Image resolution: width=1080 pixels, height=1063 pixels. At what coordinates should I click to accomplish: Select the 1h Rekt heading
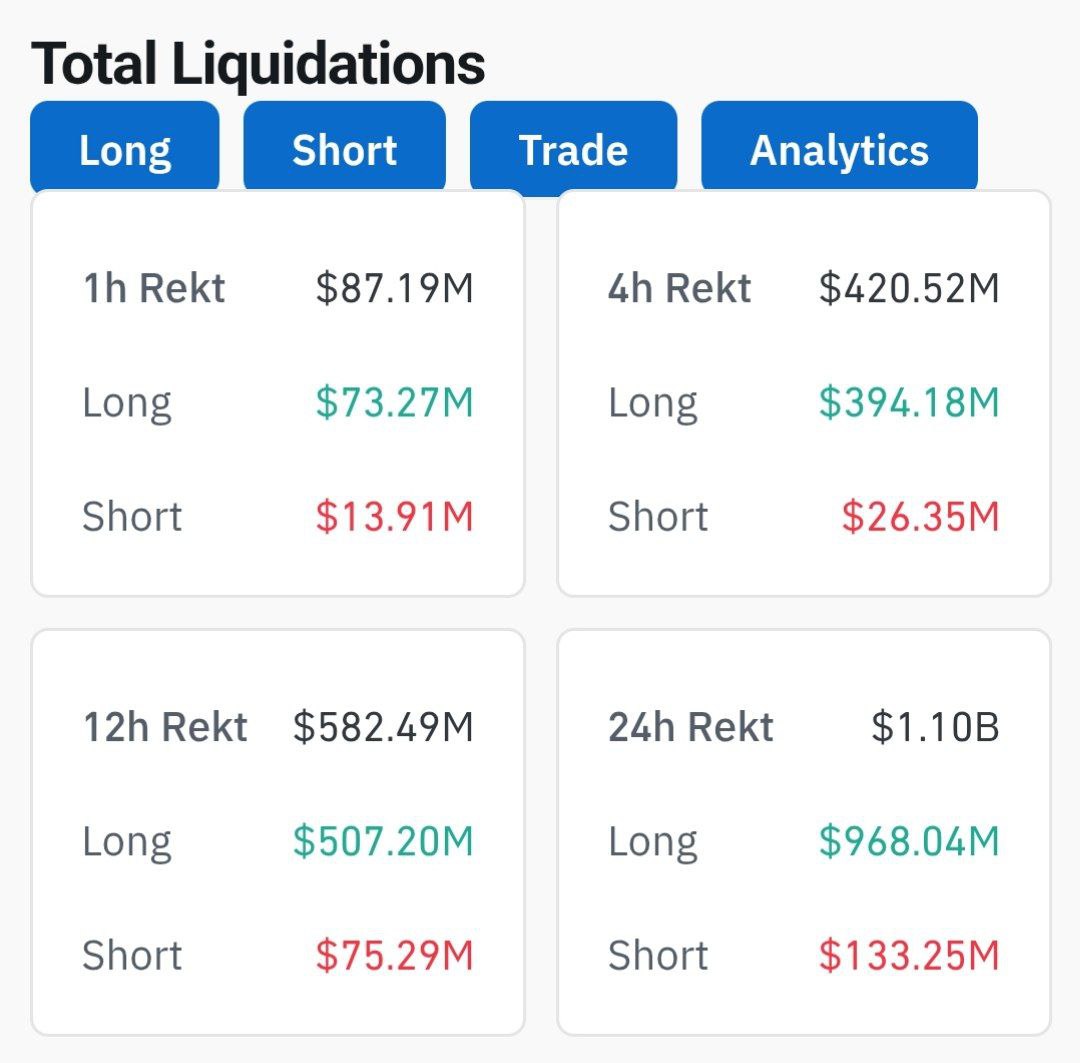[x=154, y=289]
